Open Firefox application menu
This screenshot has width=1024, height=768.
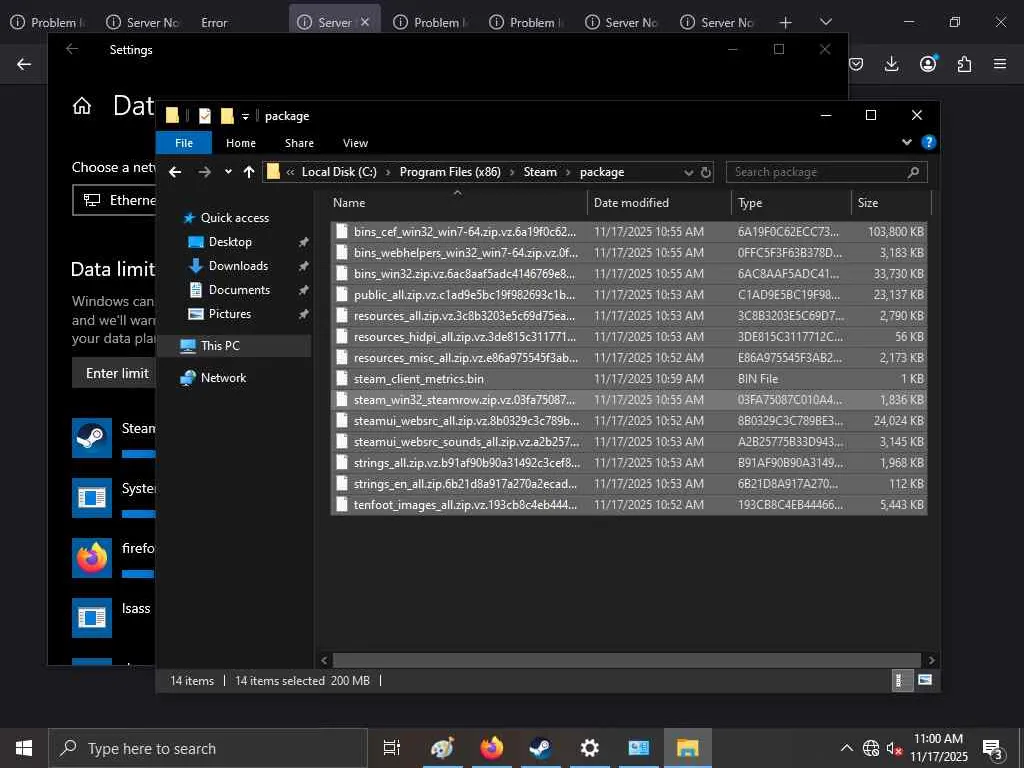pos(1000,64)
